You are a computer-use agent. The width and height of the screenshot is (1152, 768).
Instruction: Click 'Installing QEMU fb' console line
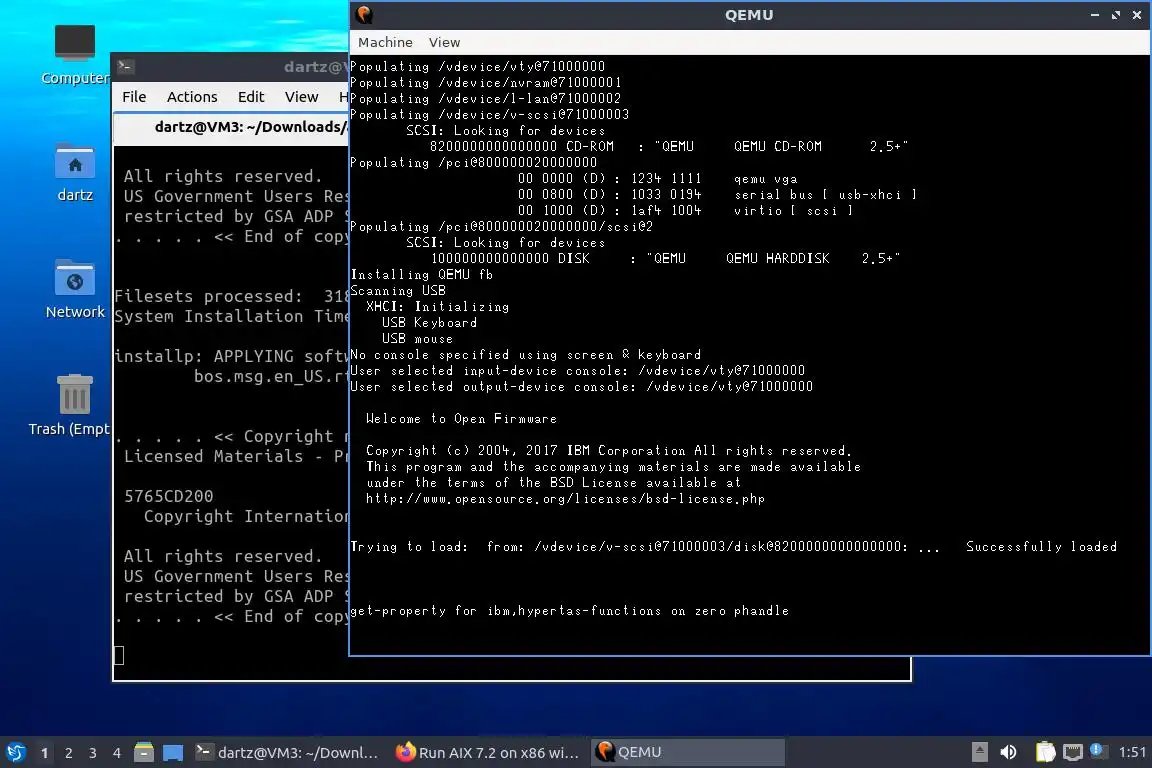pos(422,274)
